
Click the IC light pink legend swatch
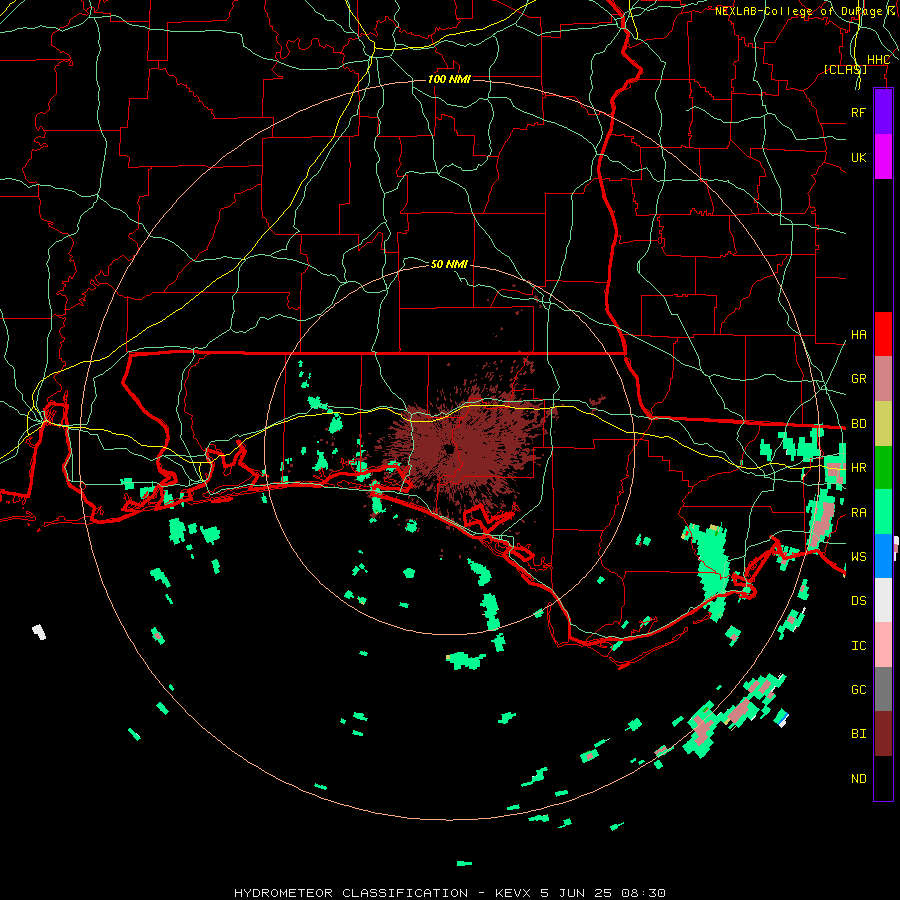tap(883, 645)
